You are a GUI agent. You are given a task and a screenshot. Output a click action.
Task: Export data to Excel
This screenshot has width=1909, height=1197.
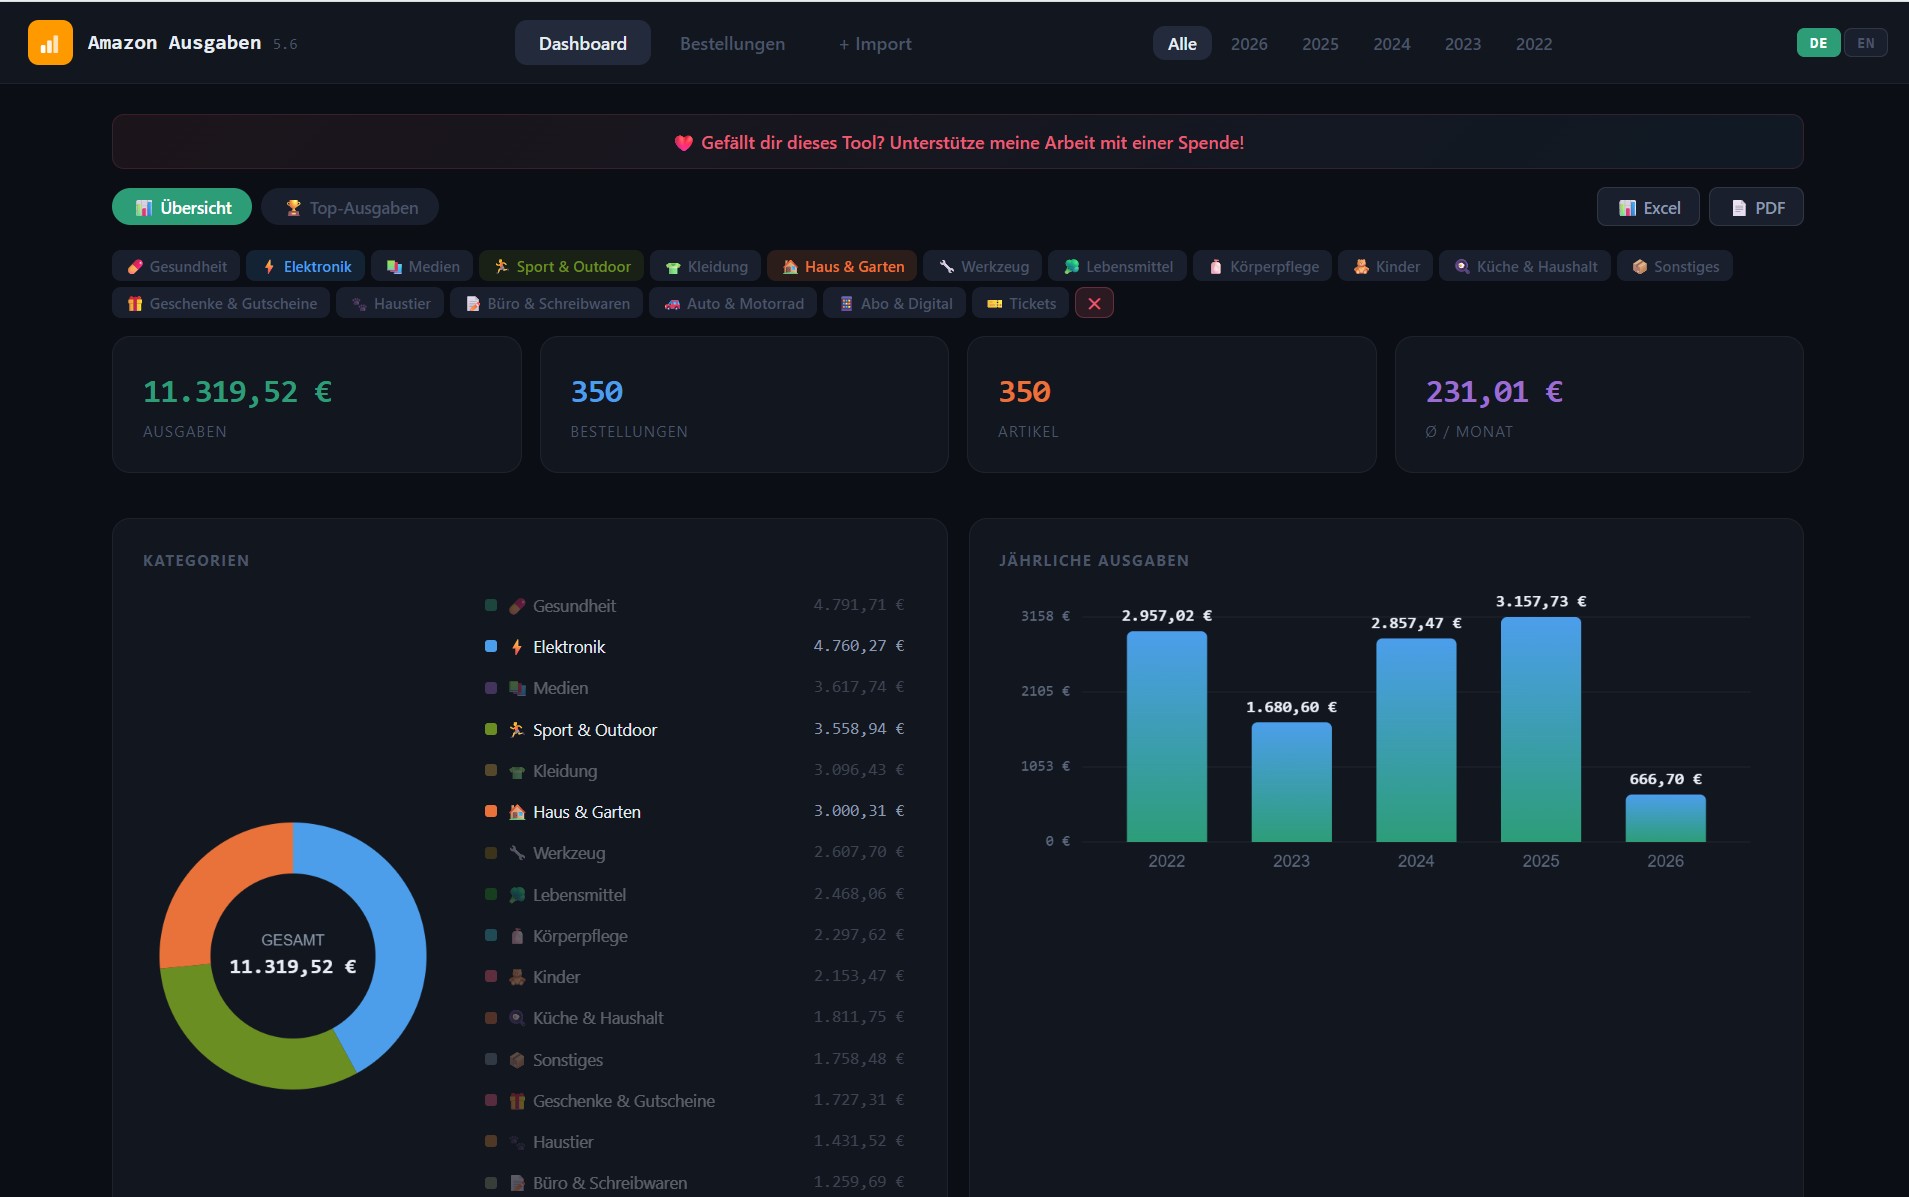tap(1648, 207)
